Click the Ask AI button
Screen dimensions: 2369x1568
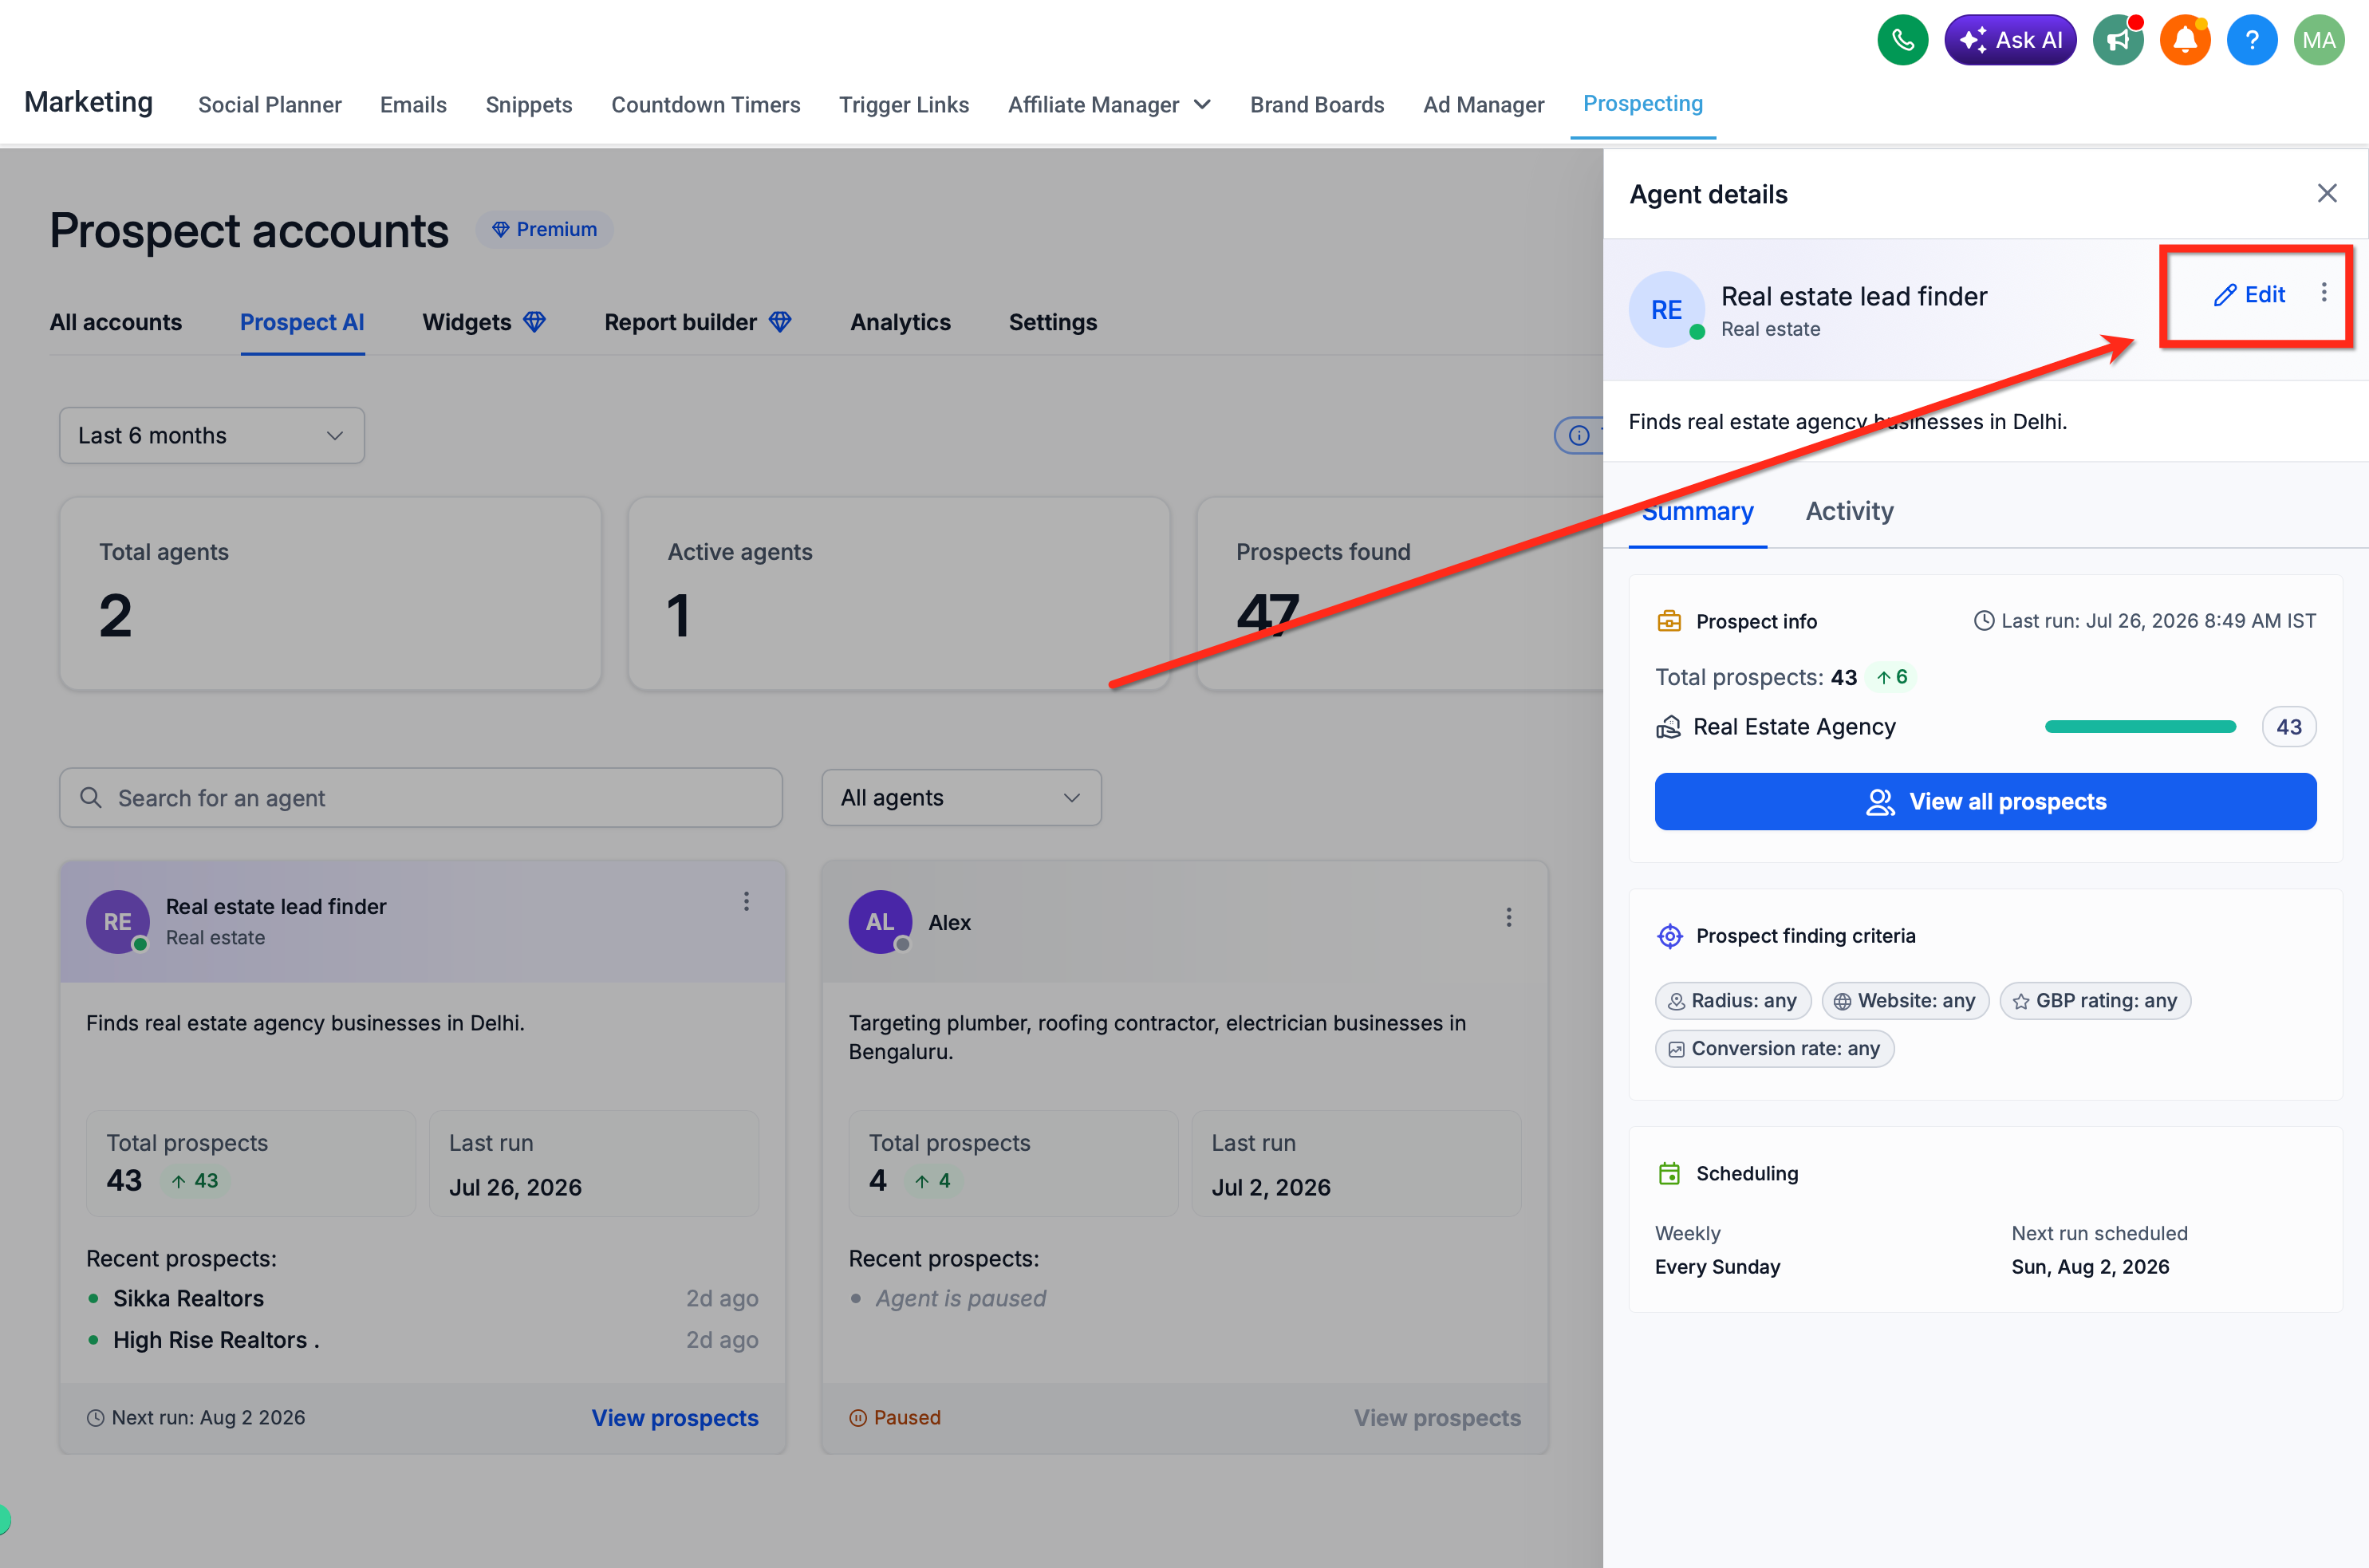click(x=2010, y=40)
